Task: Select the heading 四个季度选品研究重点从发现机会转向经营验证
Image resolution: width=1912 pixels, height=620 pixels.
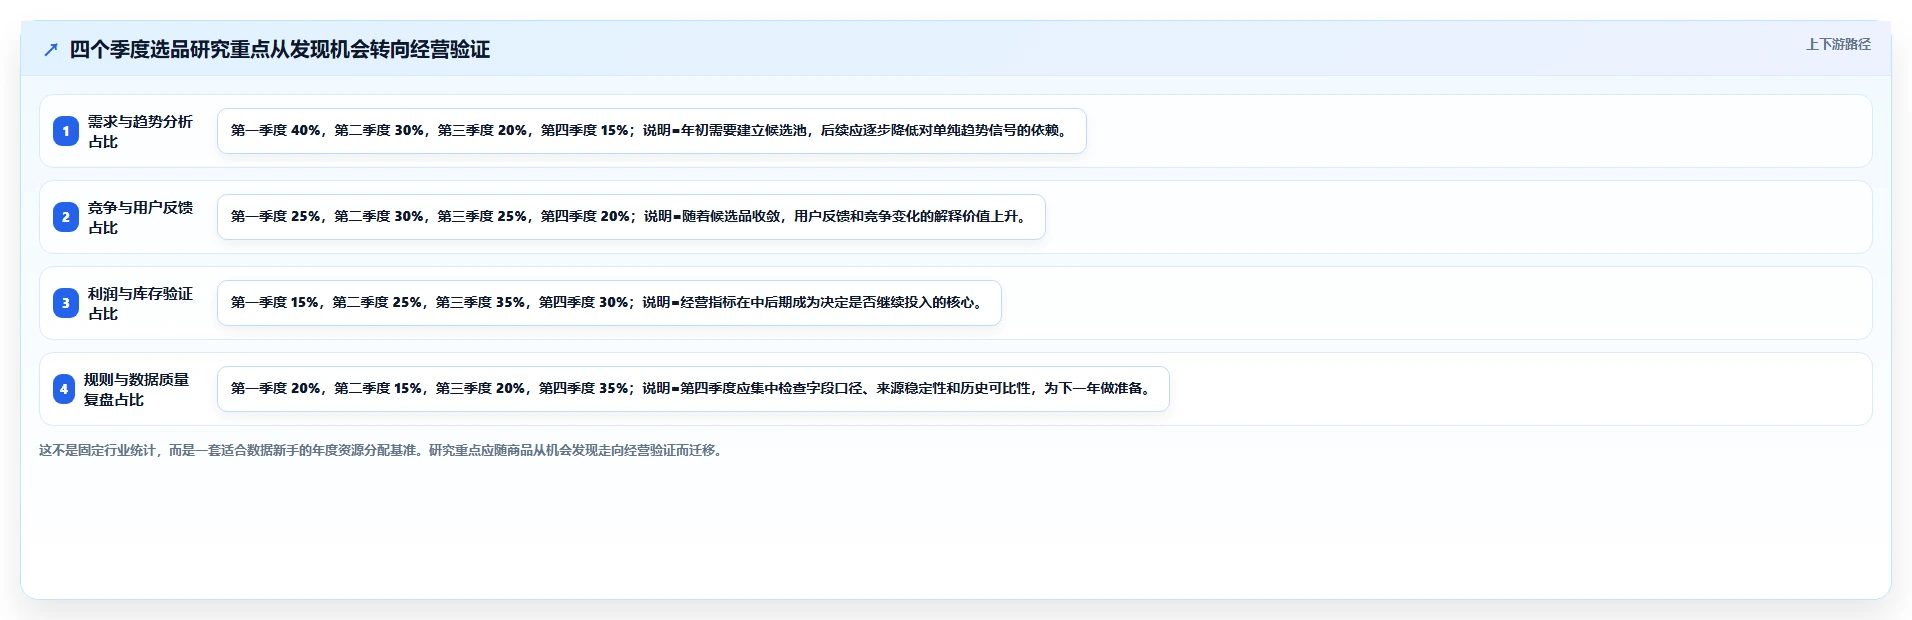Action: [x=280, y=50]
